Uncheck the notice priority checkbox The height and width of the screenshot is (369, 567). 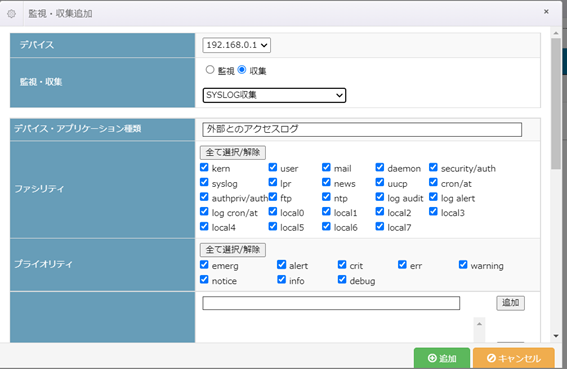[x=204, y=279]
